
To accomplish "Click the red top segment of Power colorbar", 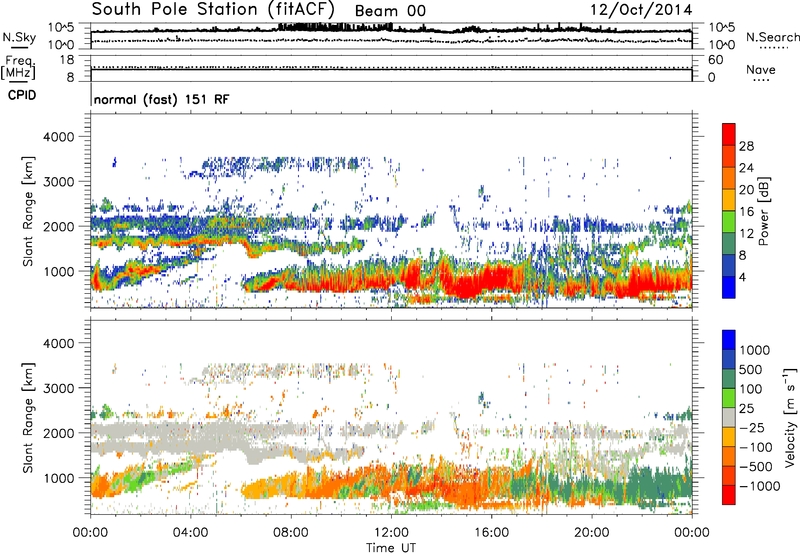I will click(729, 134).
